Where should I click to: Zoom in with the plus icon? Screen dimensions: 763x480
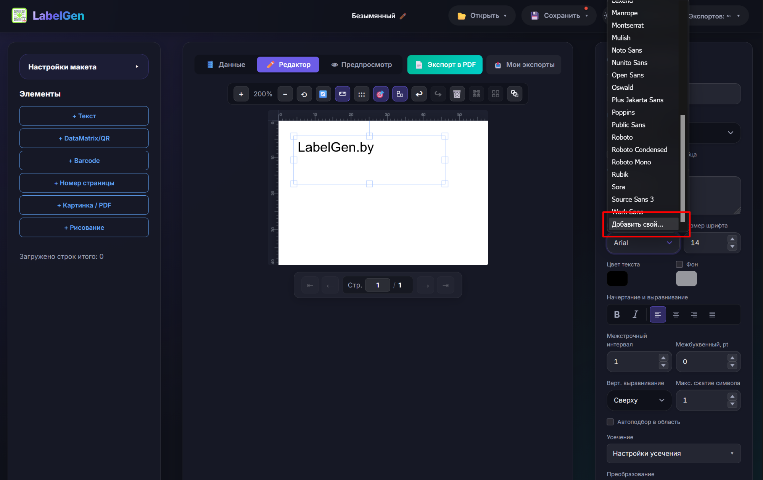click(x=241, y=94)
